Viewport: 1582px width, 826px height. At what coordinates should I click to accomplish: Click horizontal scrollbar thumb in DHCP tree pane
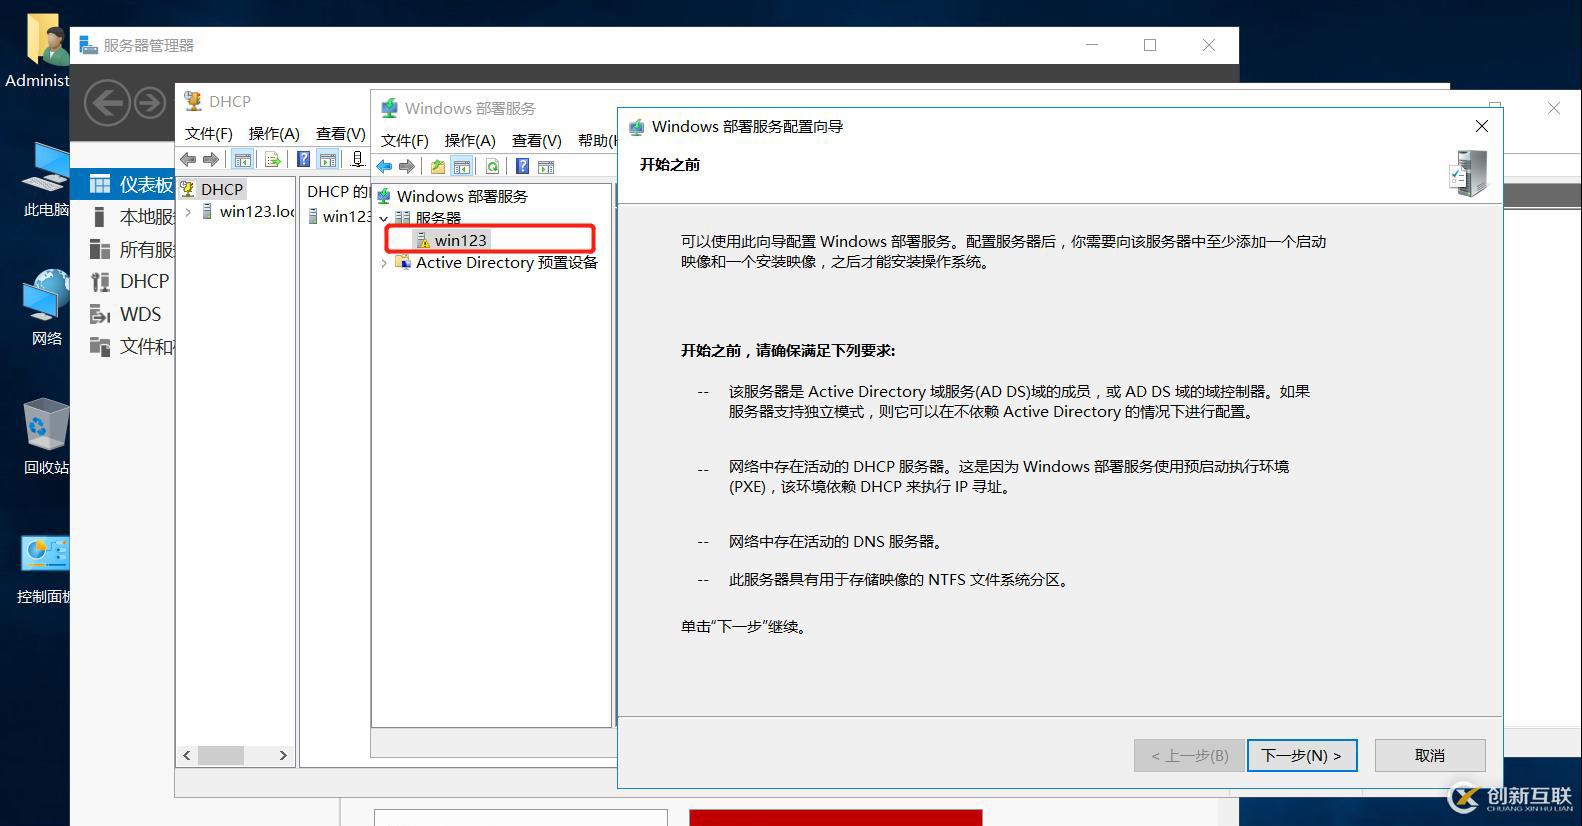click(x=221, y=756)
